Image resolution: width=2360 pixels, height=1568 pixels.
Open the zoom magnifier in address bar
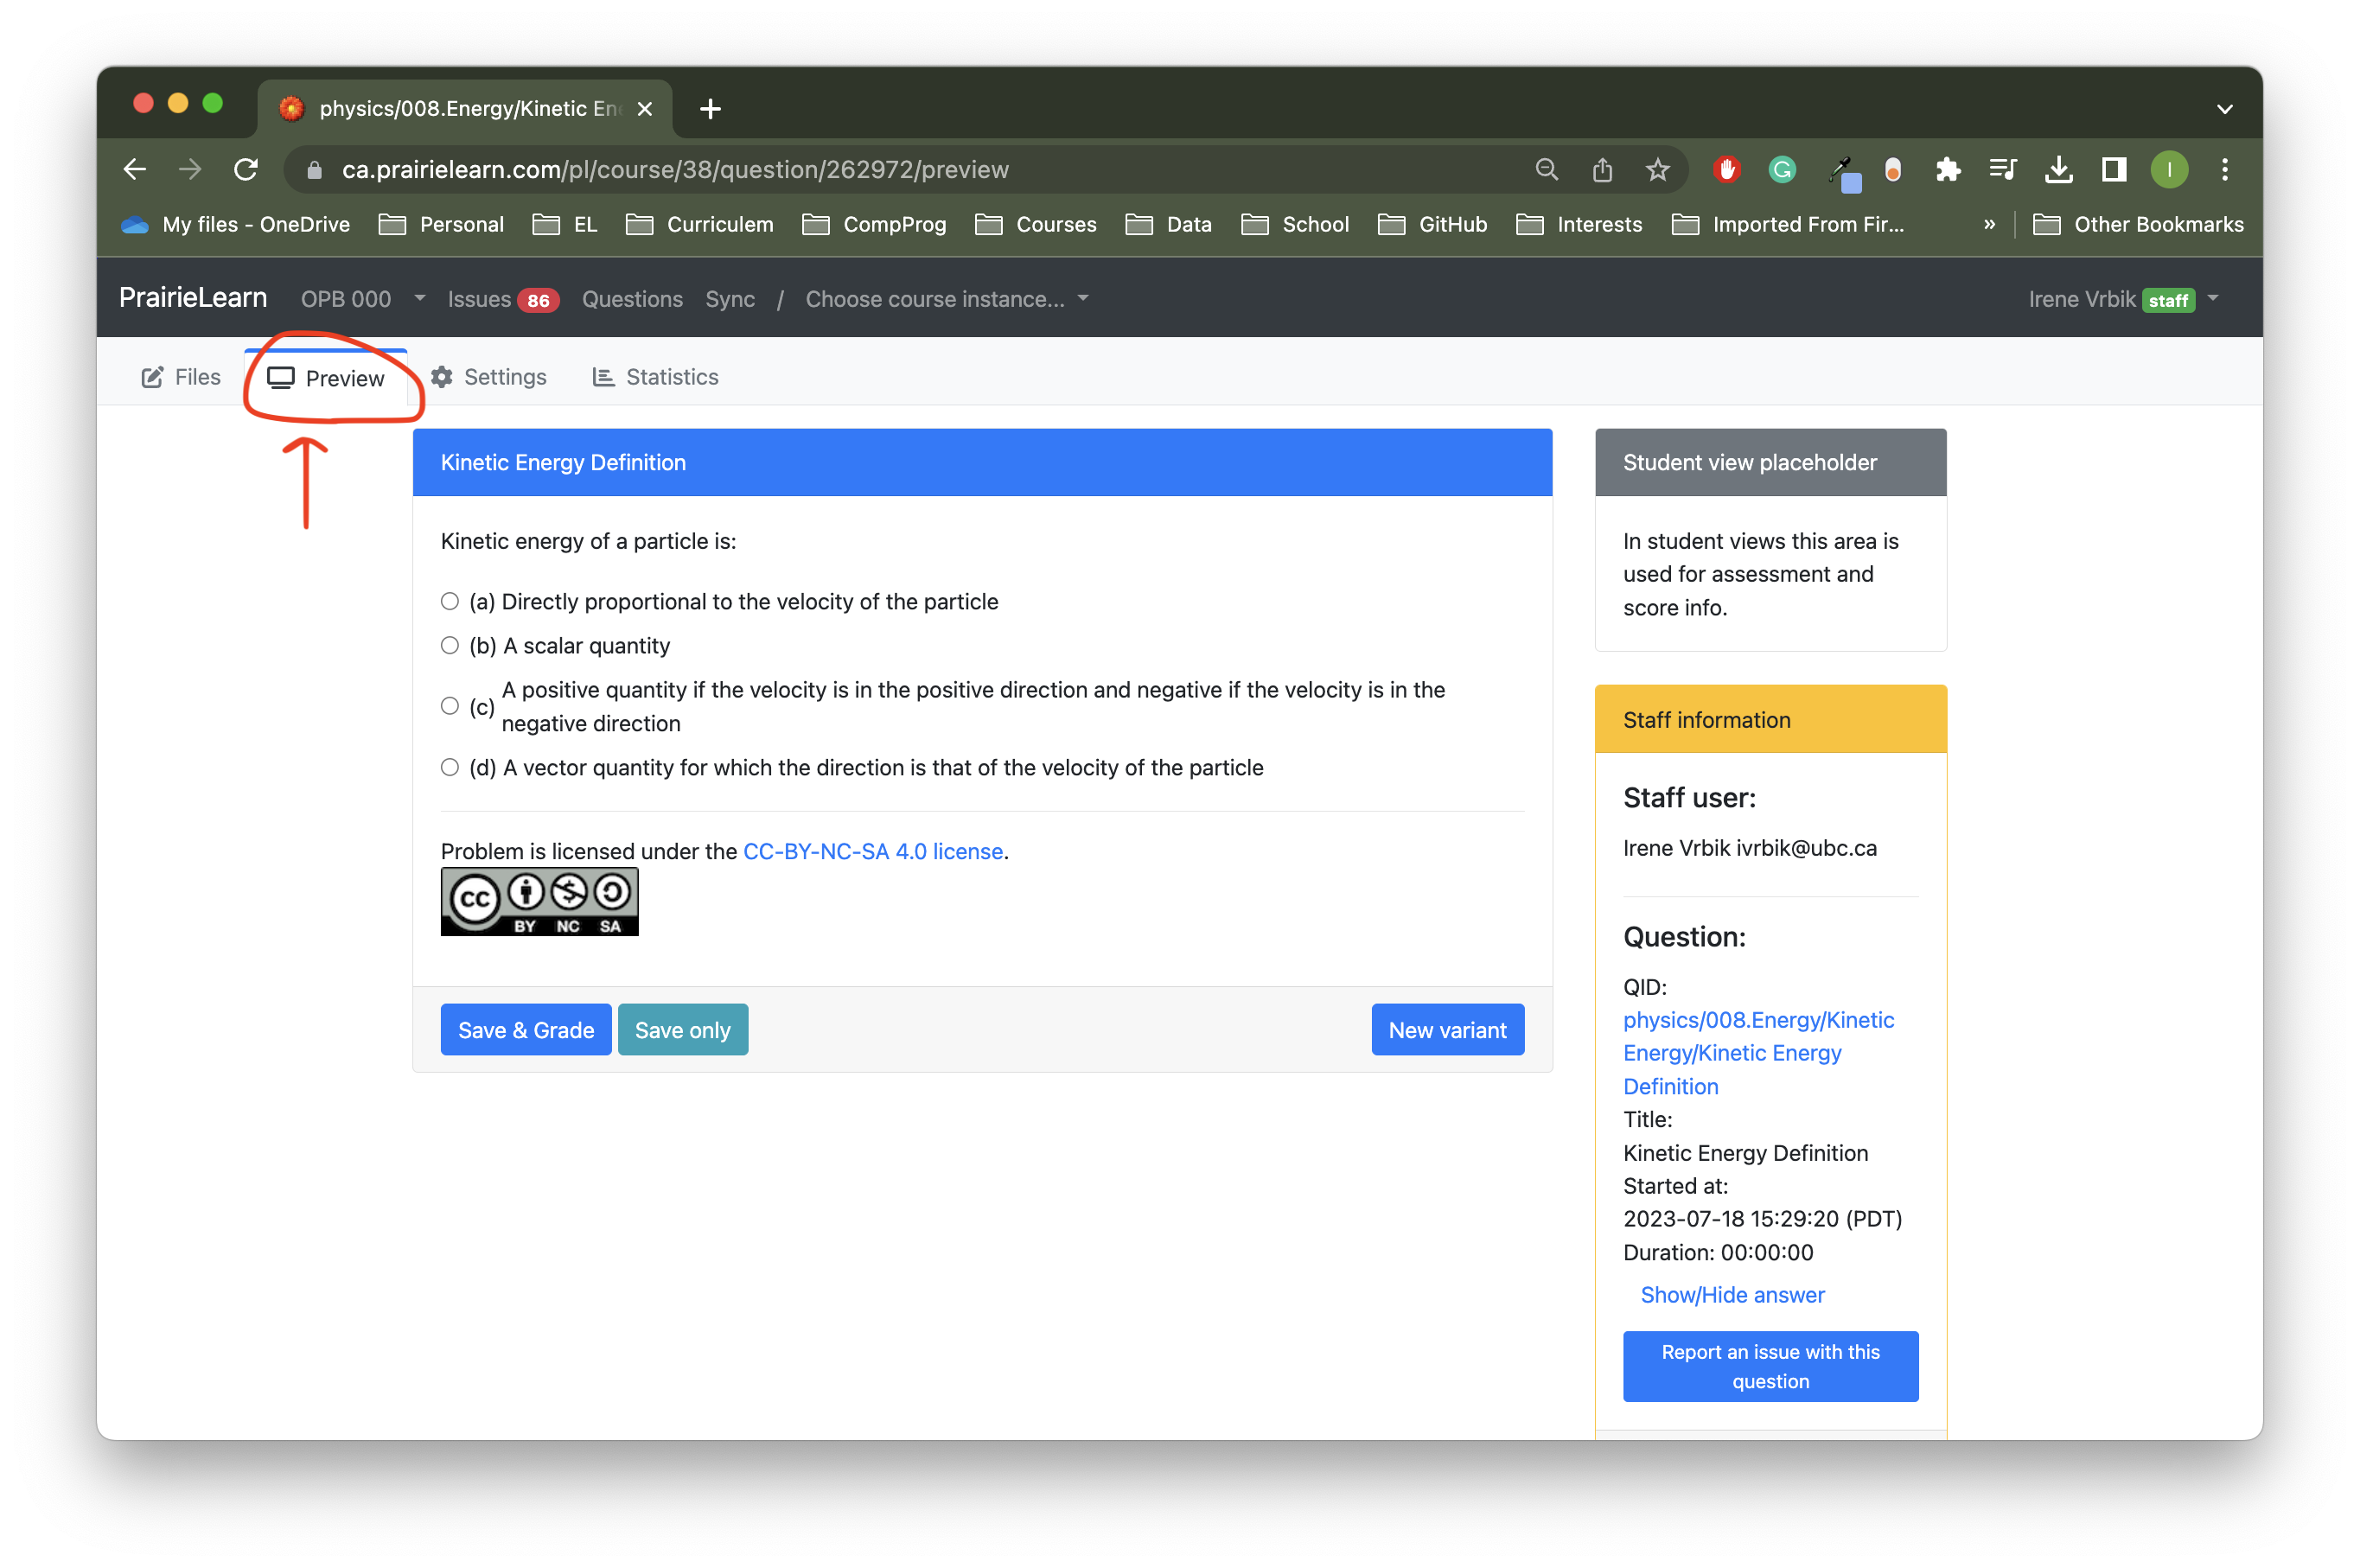click(x=1546, y=169)
